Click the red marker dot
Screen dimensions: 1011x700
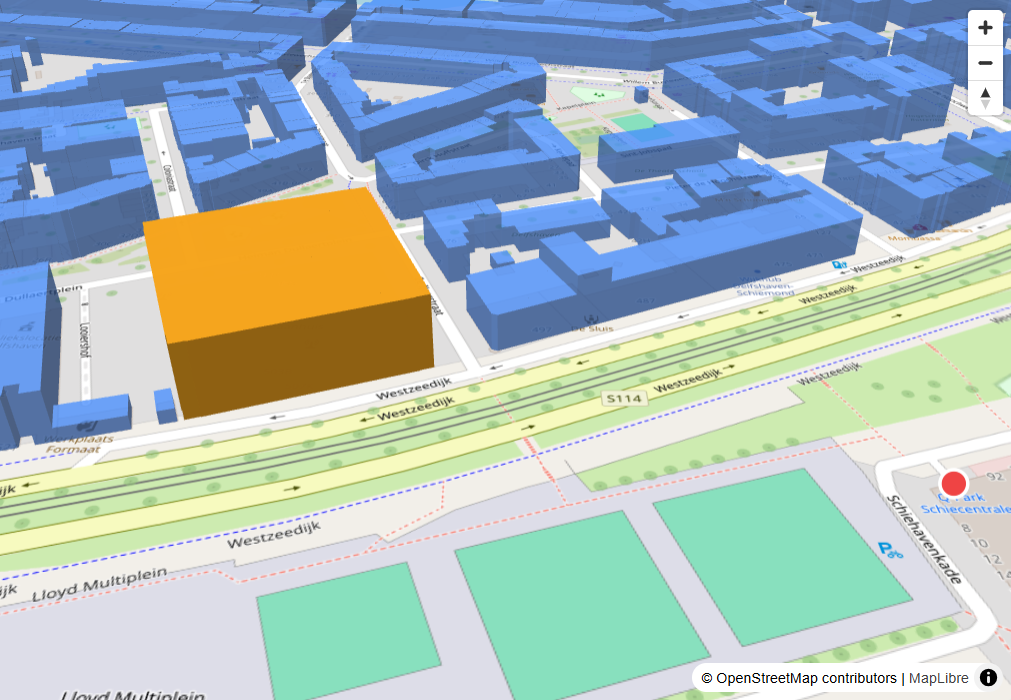coord(954,483)
